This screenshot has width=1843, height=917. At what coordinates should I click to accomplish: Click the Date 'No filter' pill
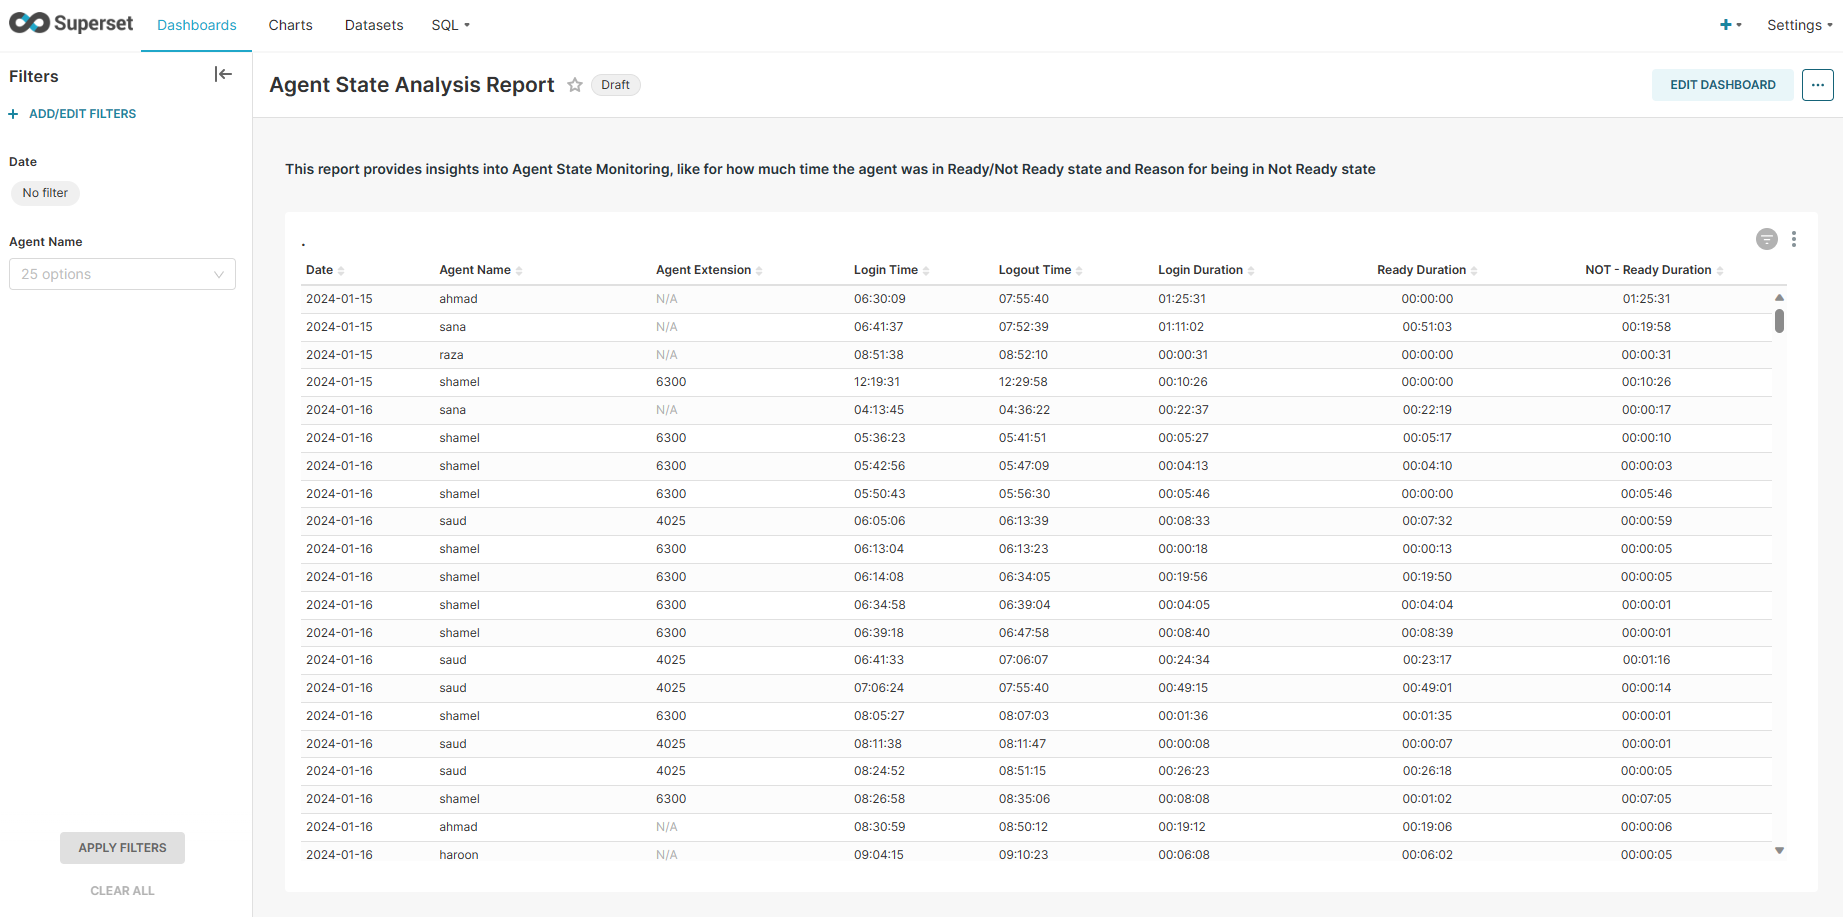(x=45, y=193)
